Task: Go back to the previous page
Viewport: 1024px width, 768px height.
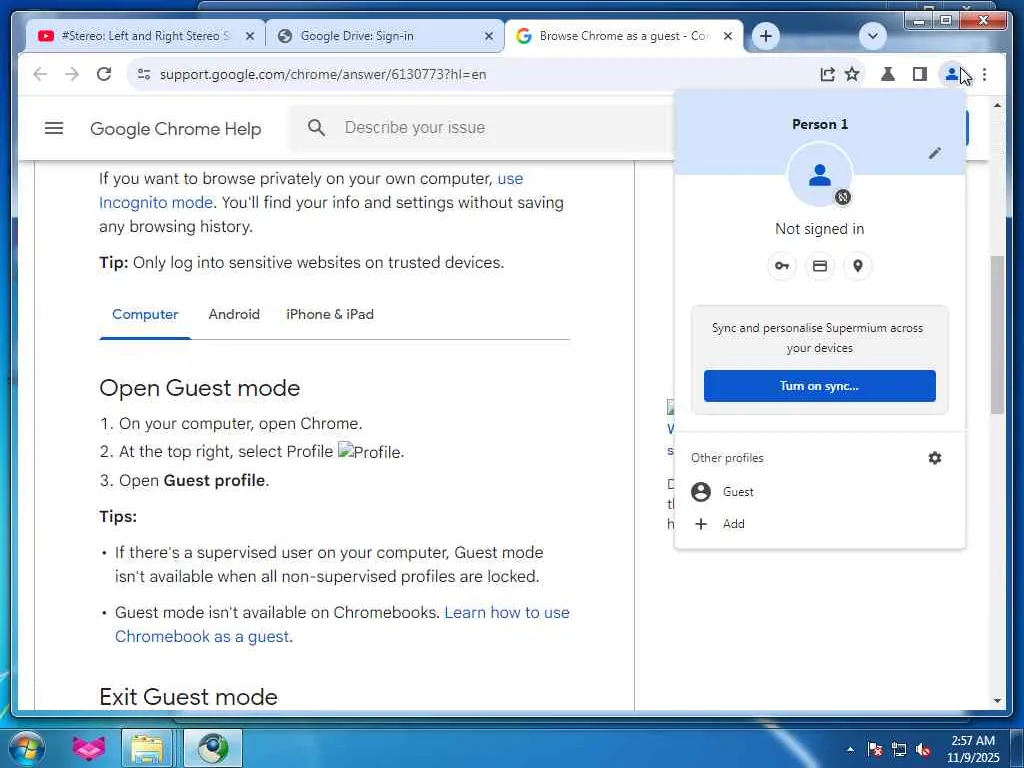Action: pos(40,74)
